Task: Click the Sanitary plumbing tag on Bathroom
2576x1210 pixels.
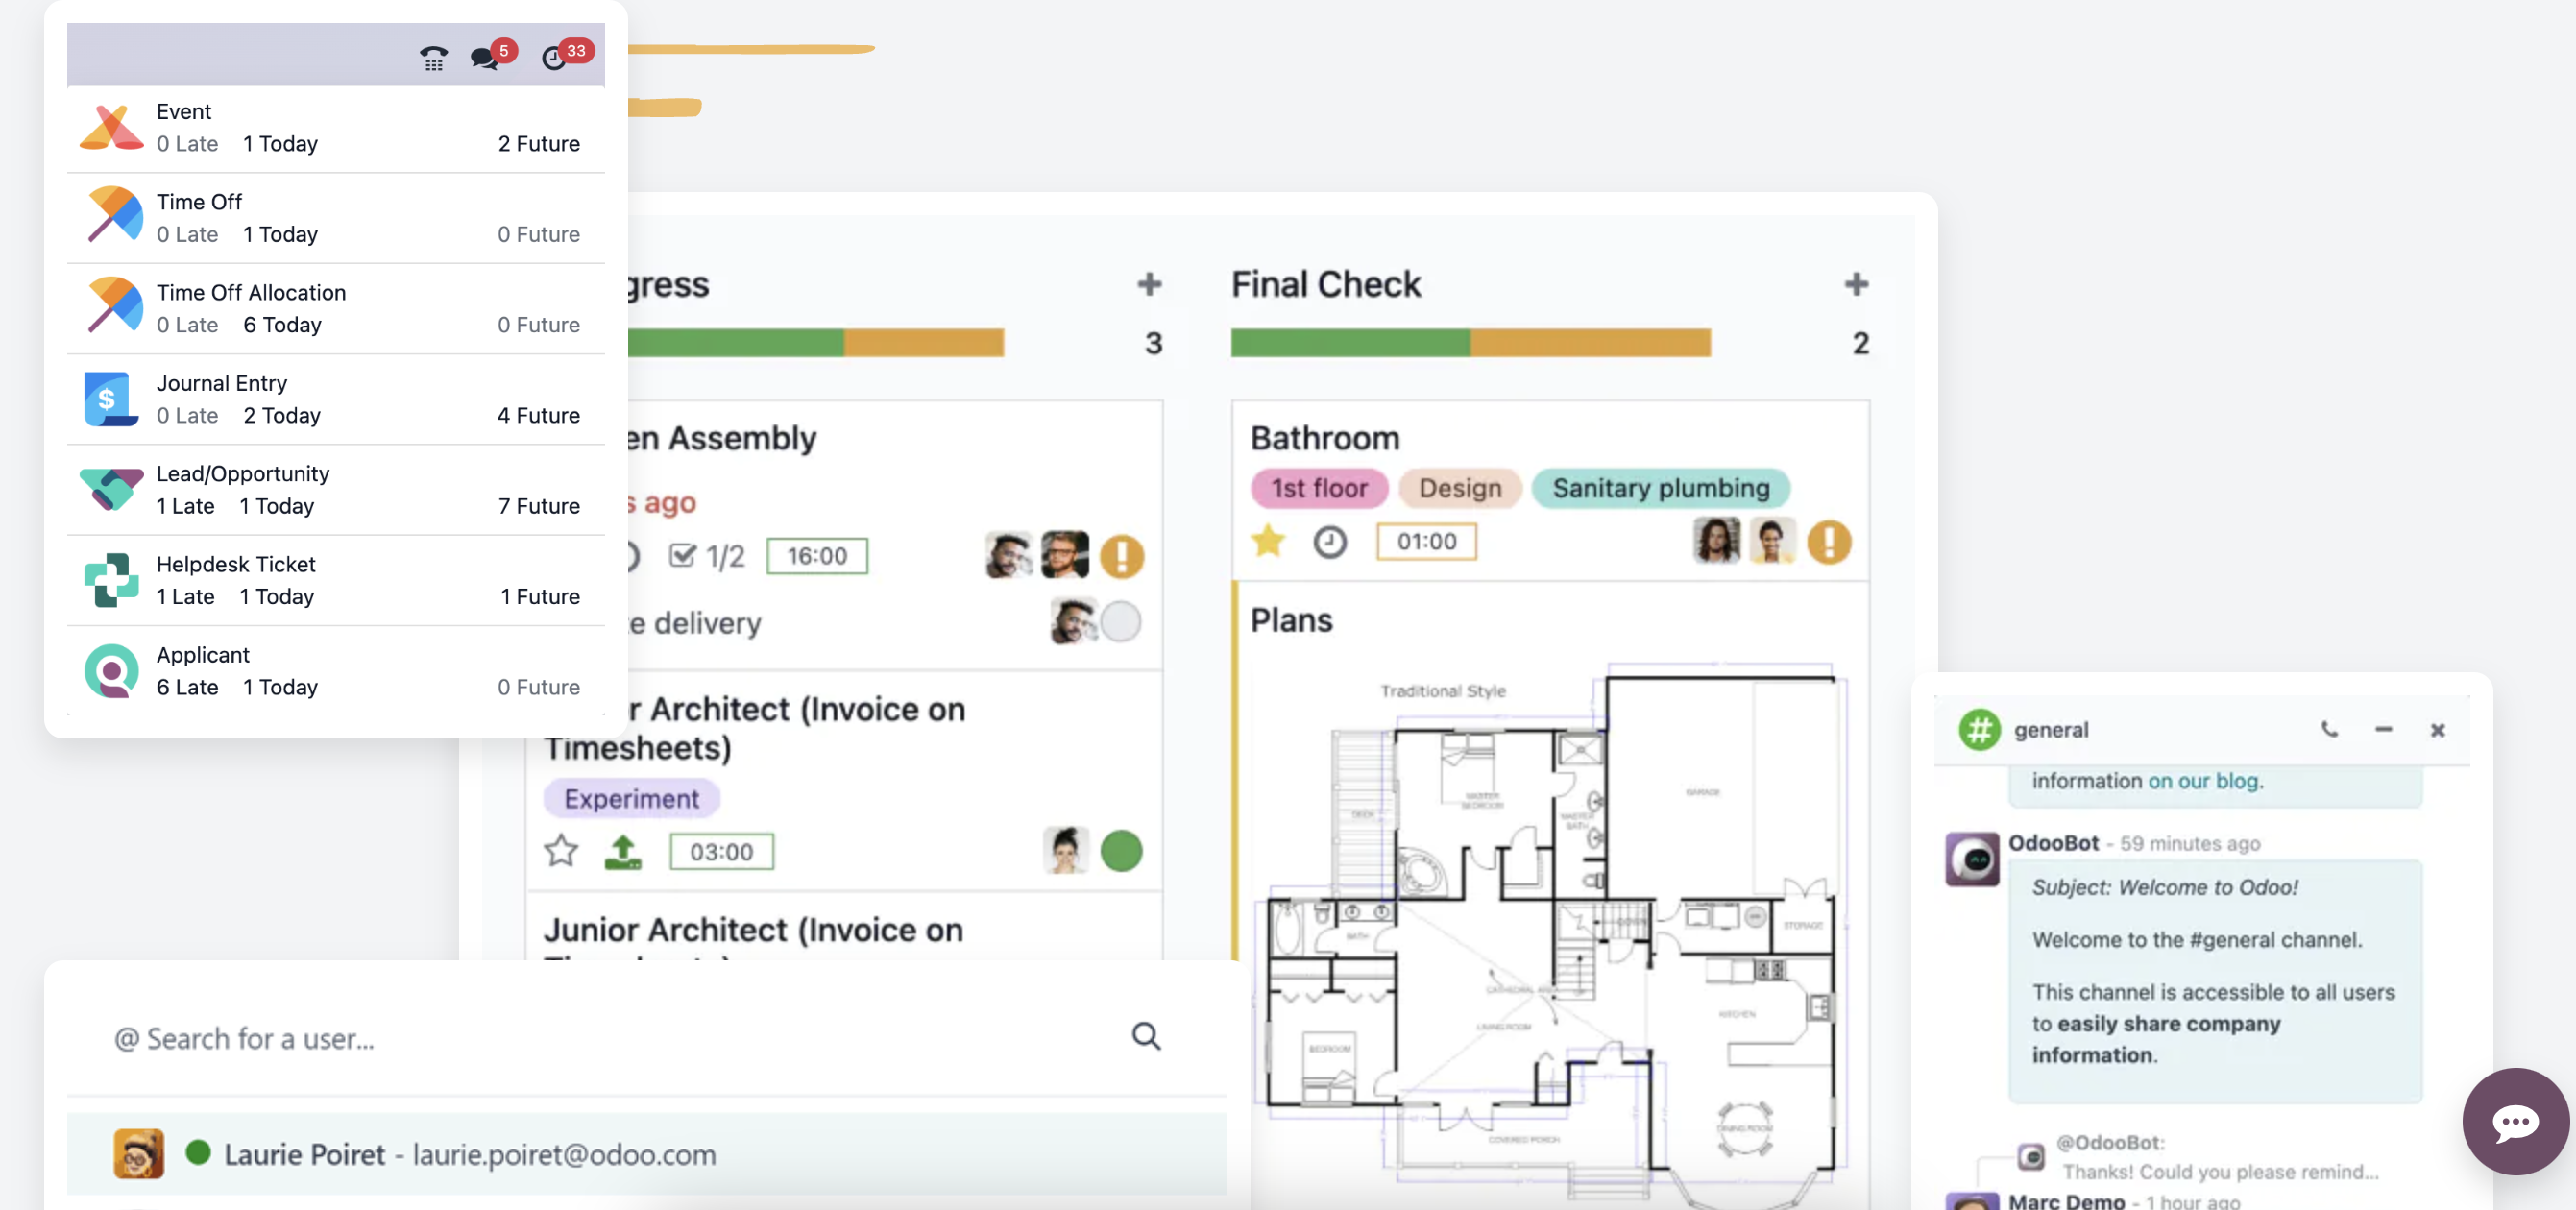Action: (x=1660, y=488)
